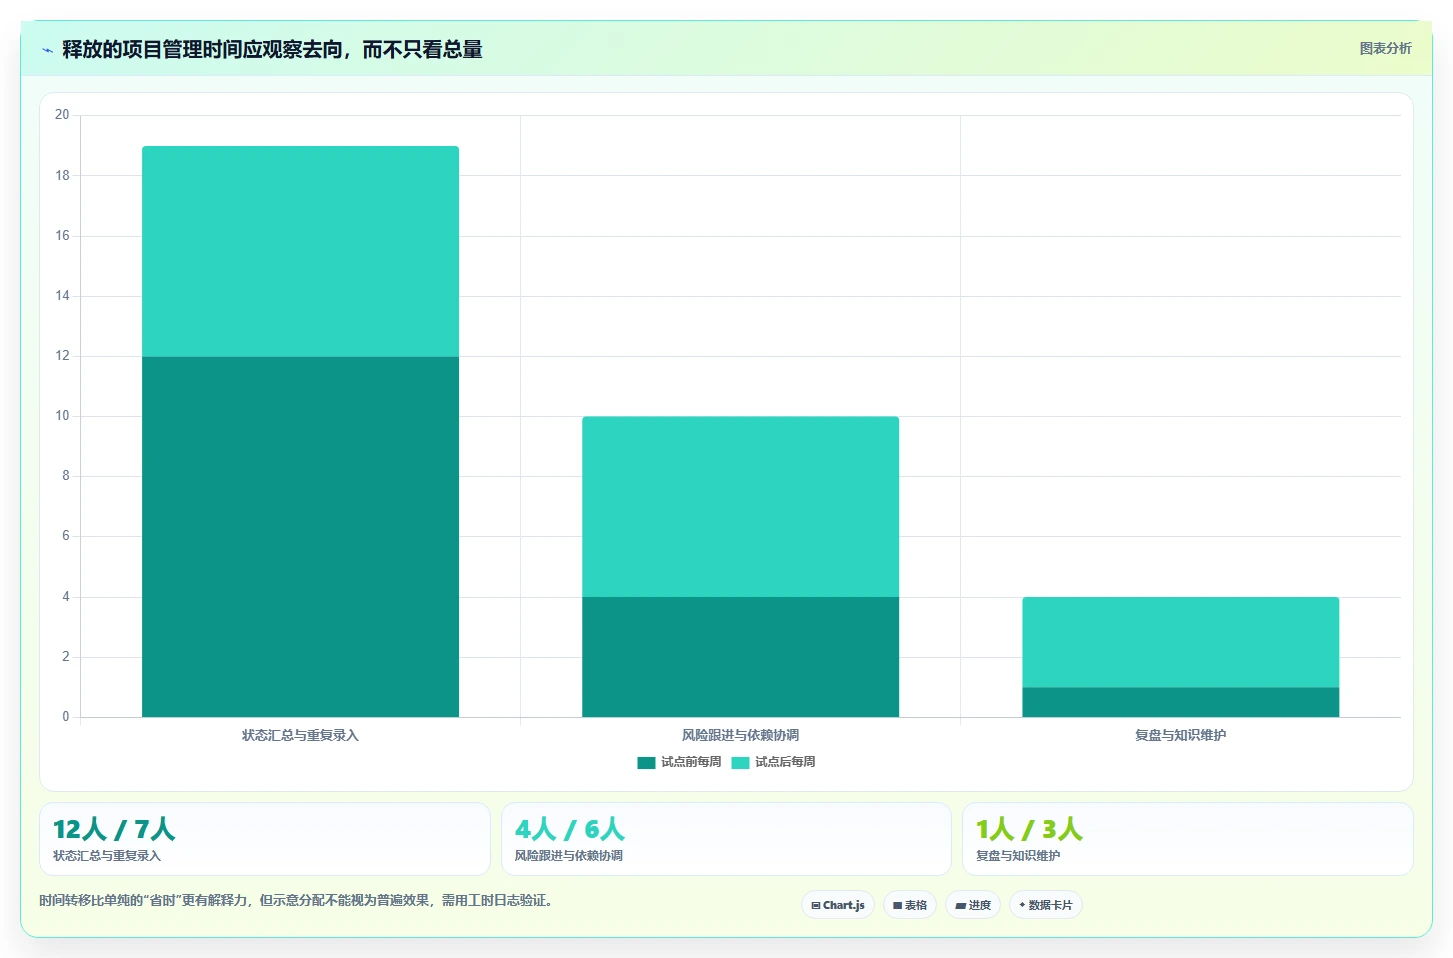
Task: Click the y-axis tick label 0
Action: point(66,717)
